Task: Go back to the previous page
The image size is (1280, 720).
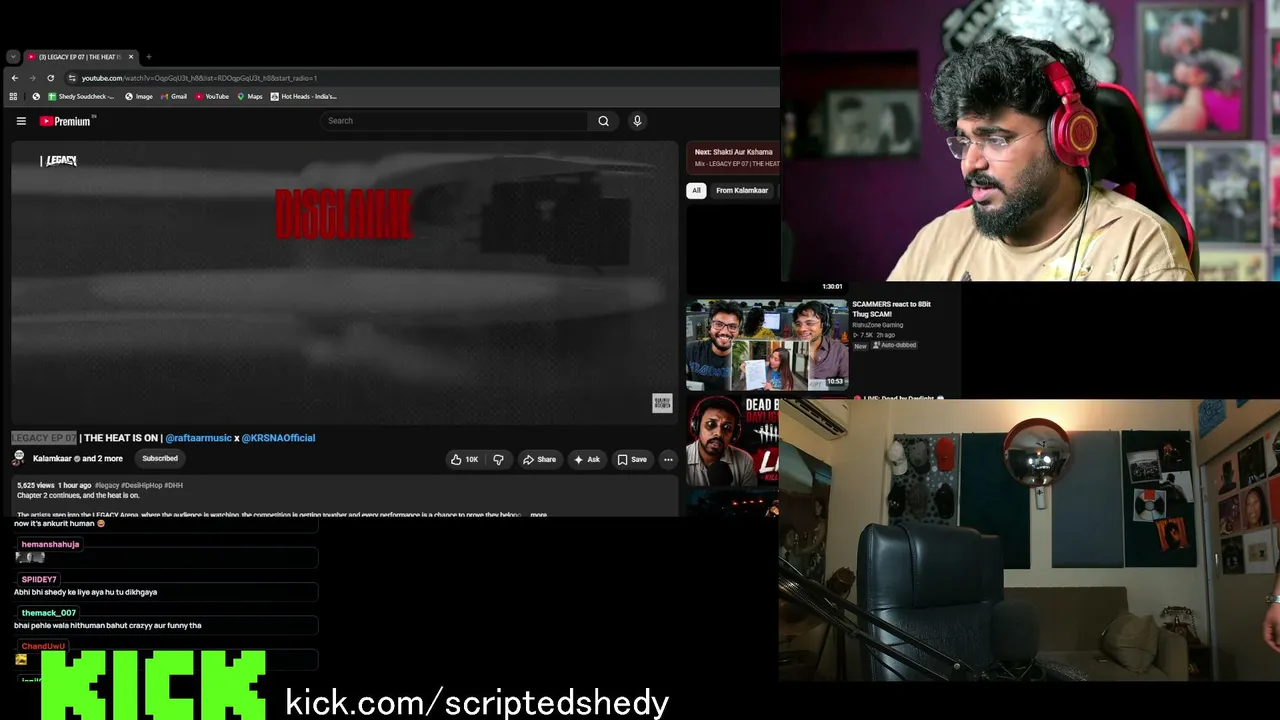Action: pyautogui.click(x=14, y=78)
